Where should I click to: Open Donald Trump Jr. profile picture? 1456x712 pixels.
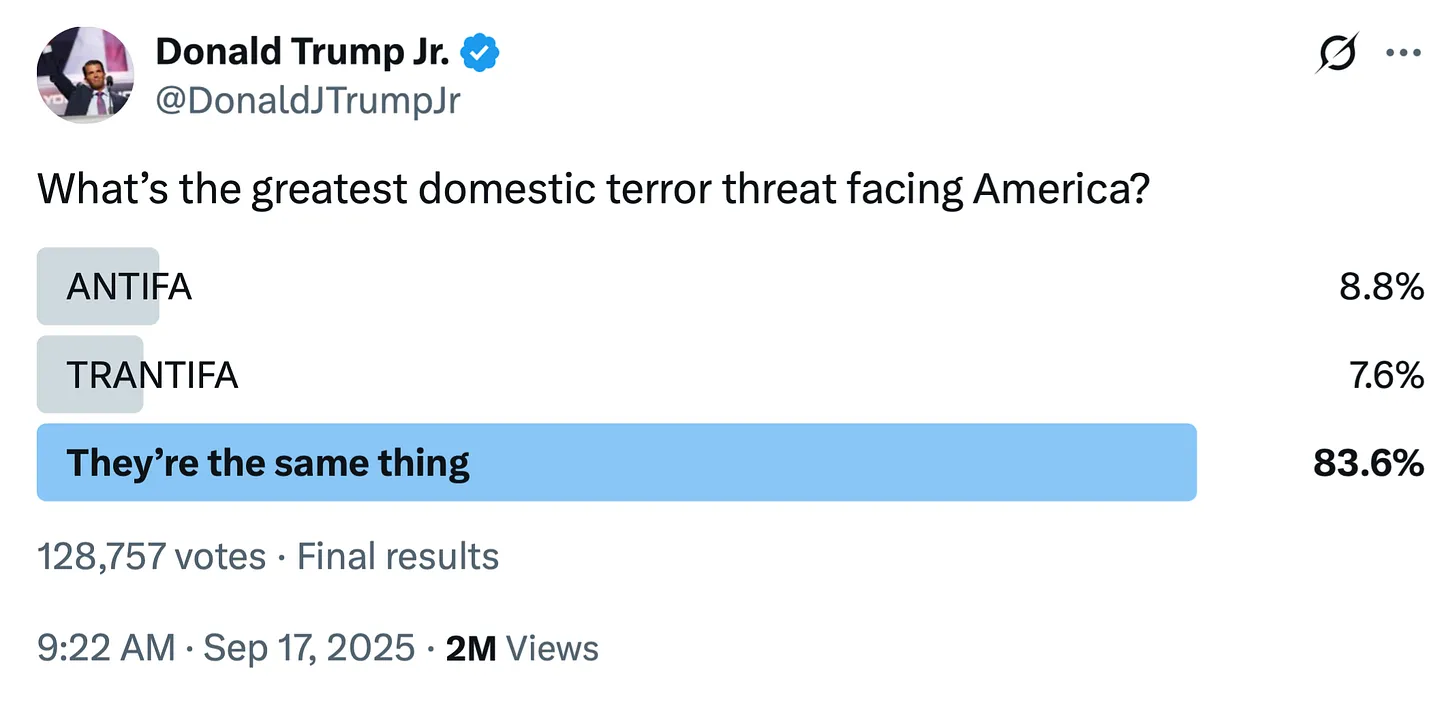pos(85,75)
